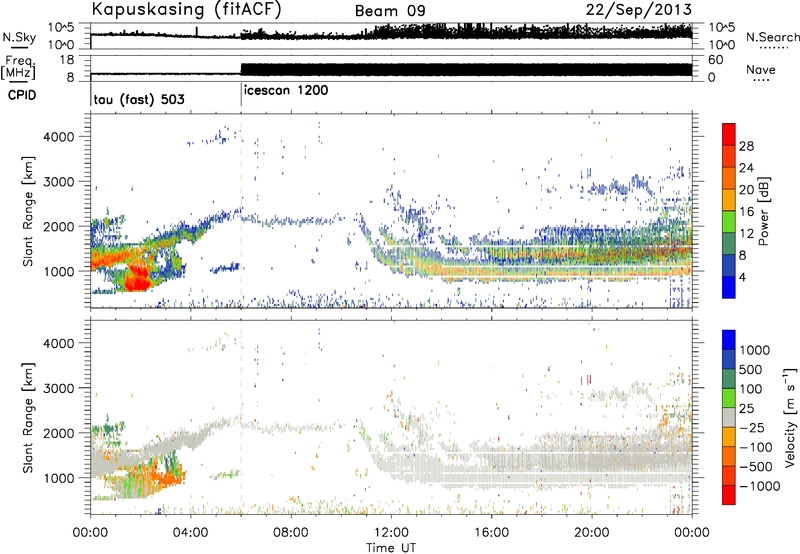Select the "tau (fast) 503" CPID annotation

pos(139,99)
